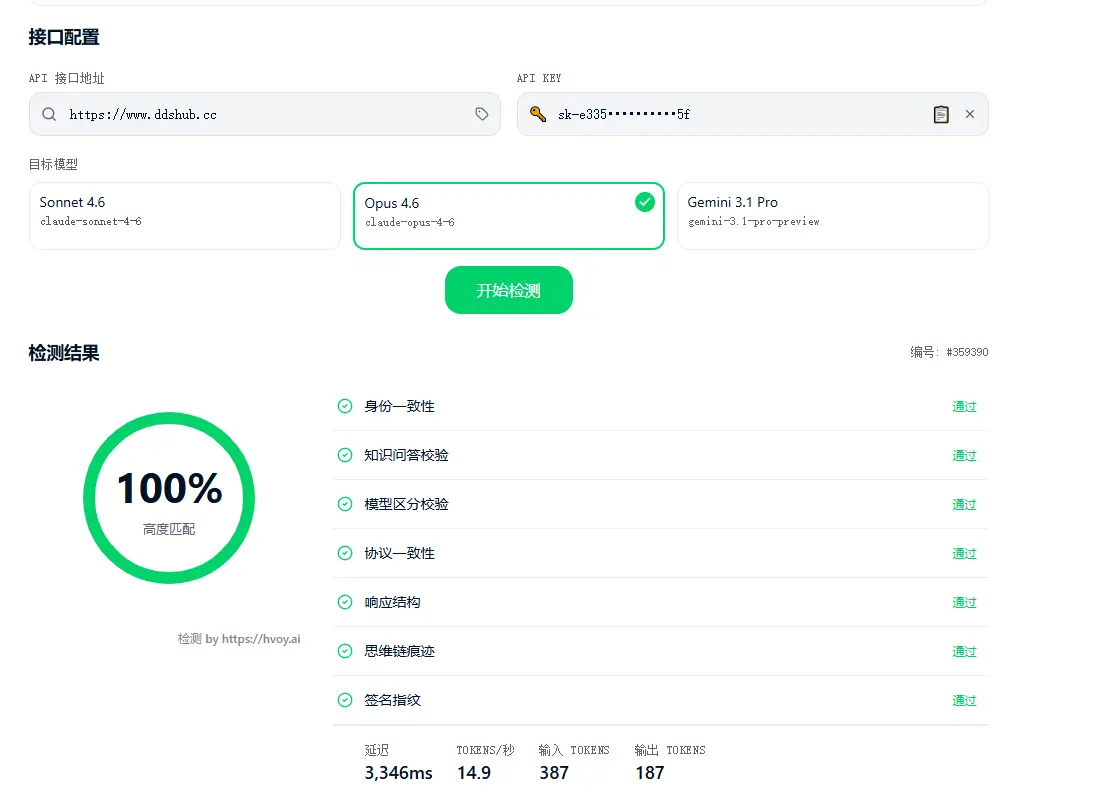Click the clipboard paste icon in API KEY field
This screenshot has width=1111, height=798.
tap(941, 115)
